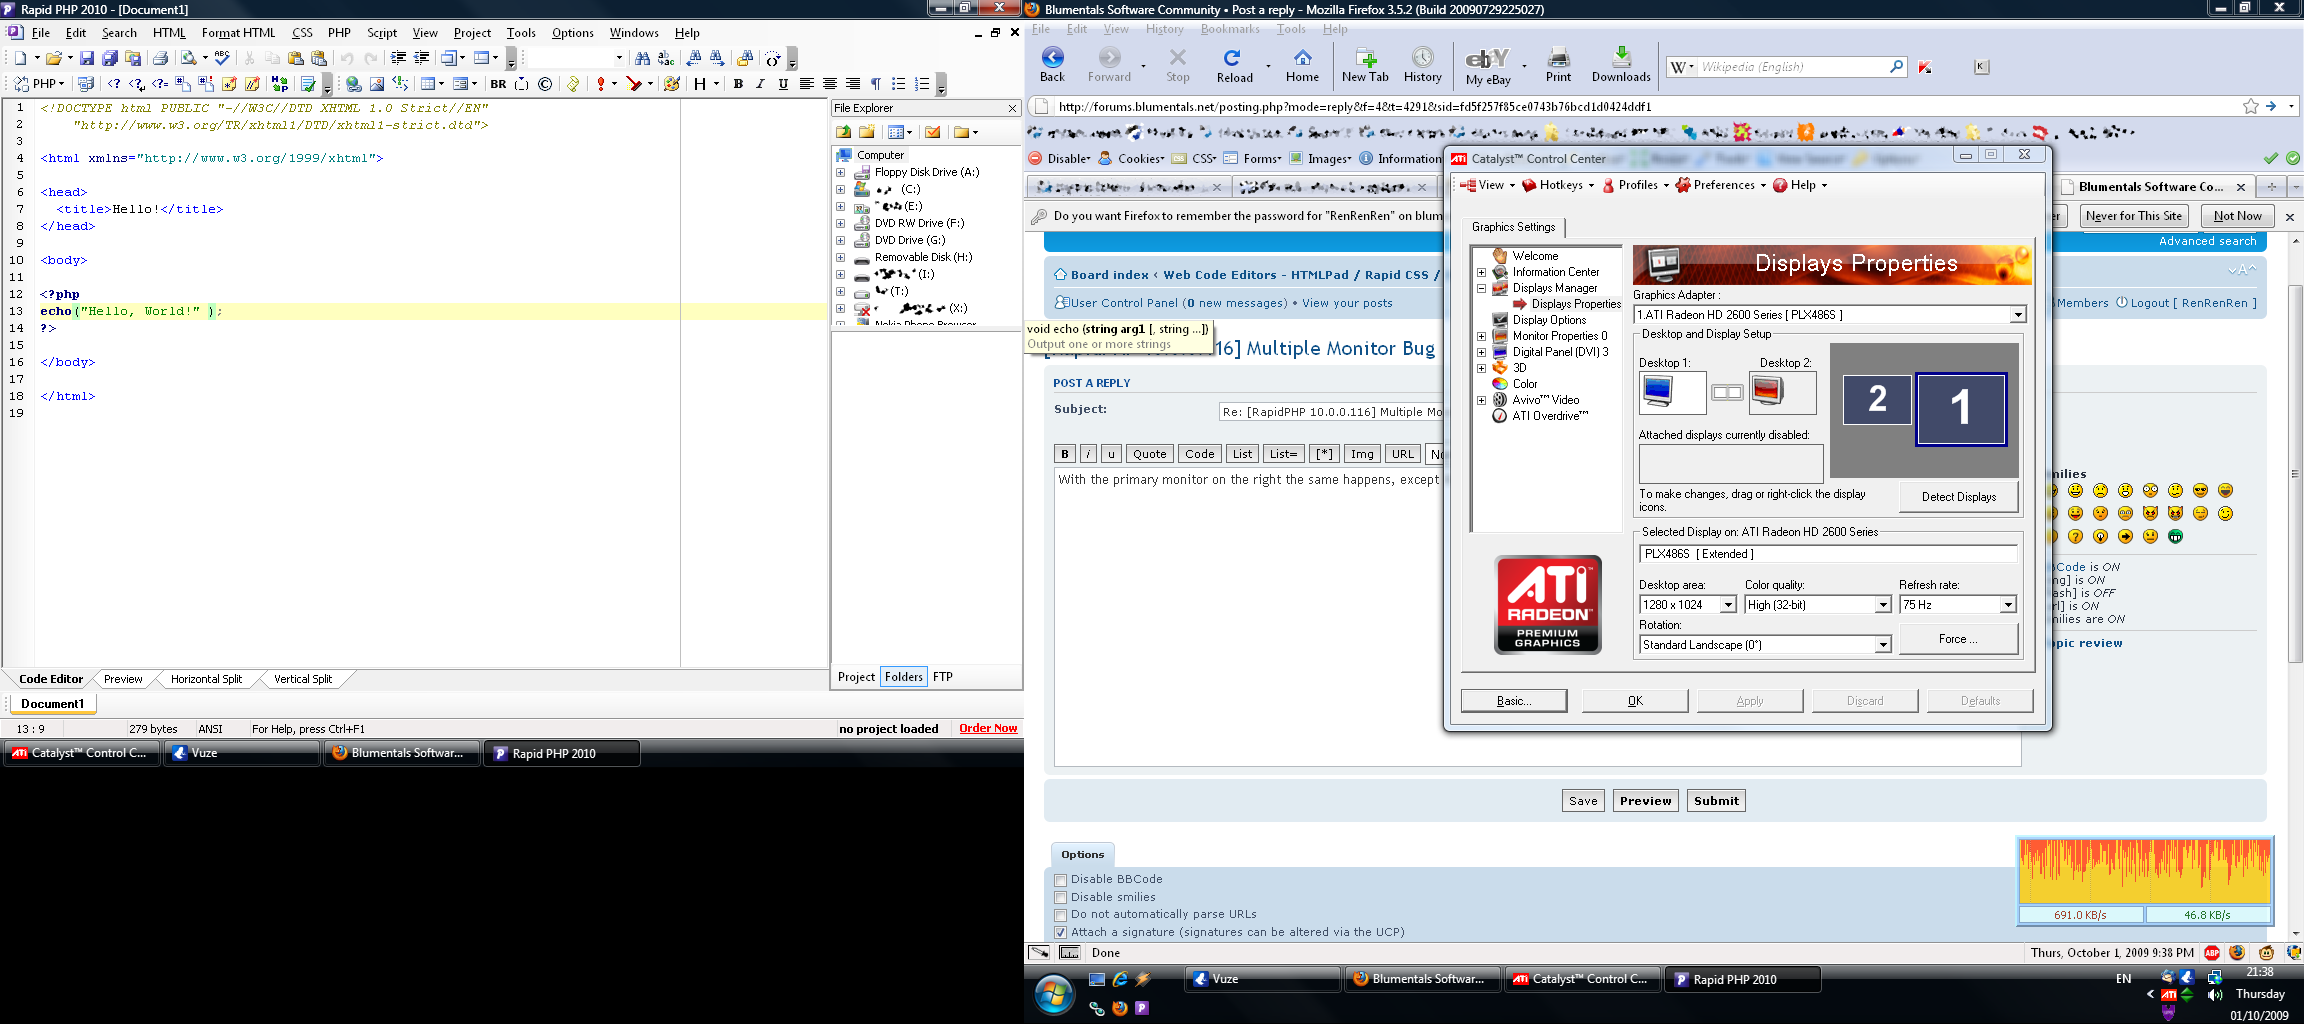
Task: Open the Project menu in Rapid PHP
Action: (x=472, y=33)
